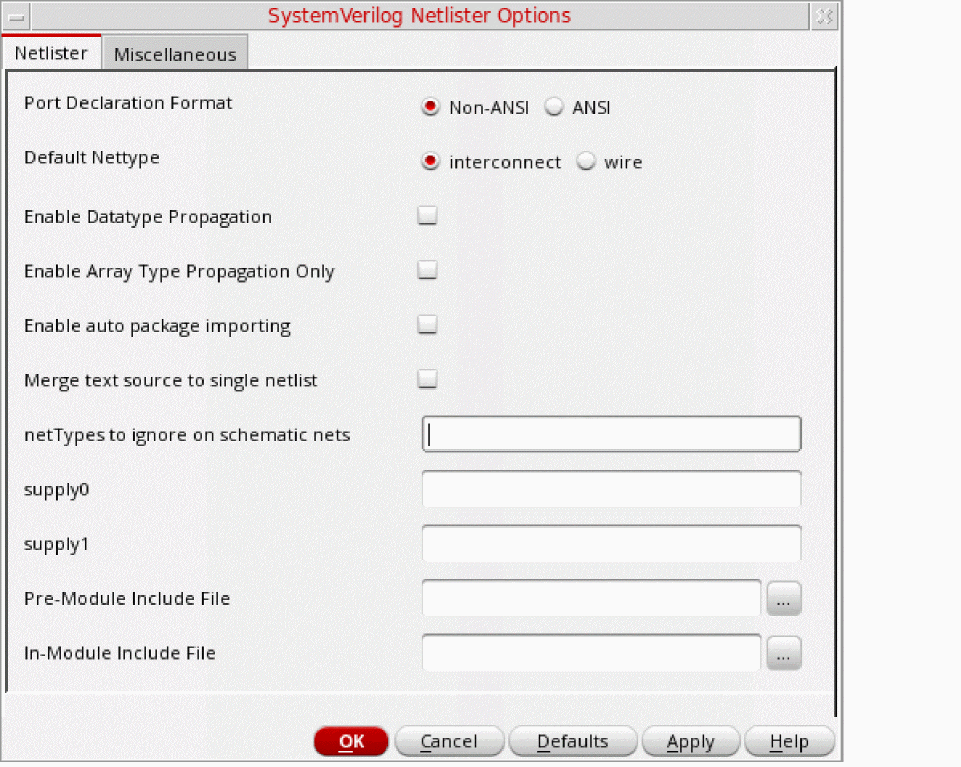
Task: Choose interconnect as default nettype
Action: pyautogui.click(x=431, y=162)
